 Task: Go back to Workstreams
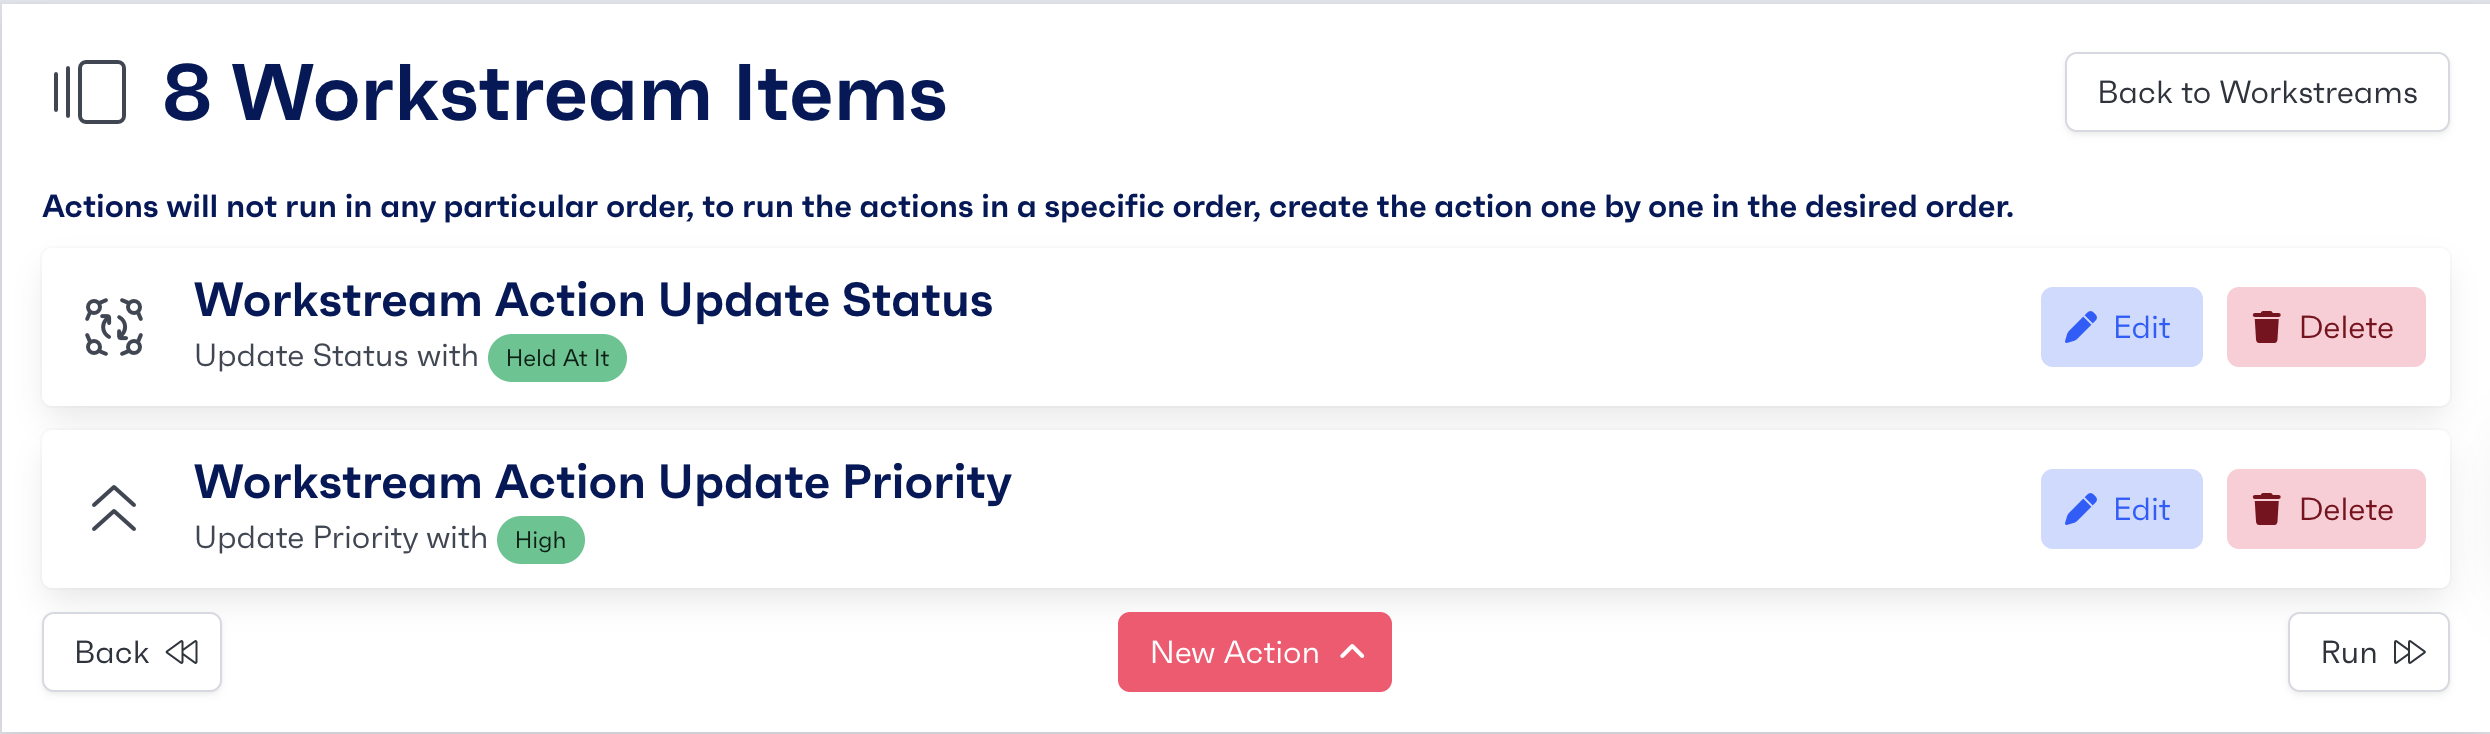tap(2257, 92)
